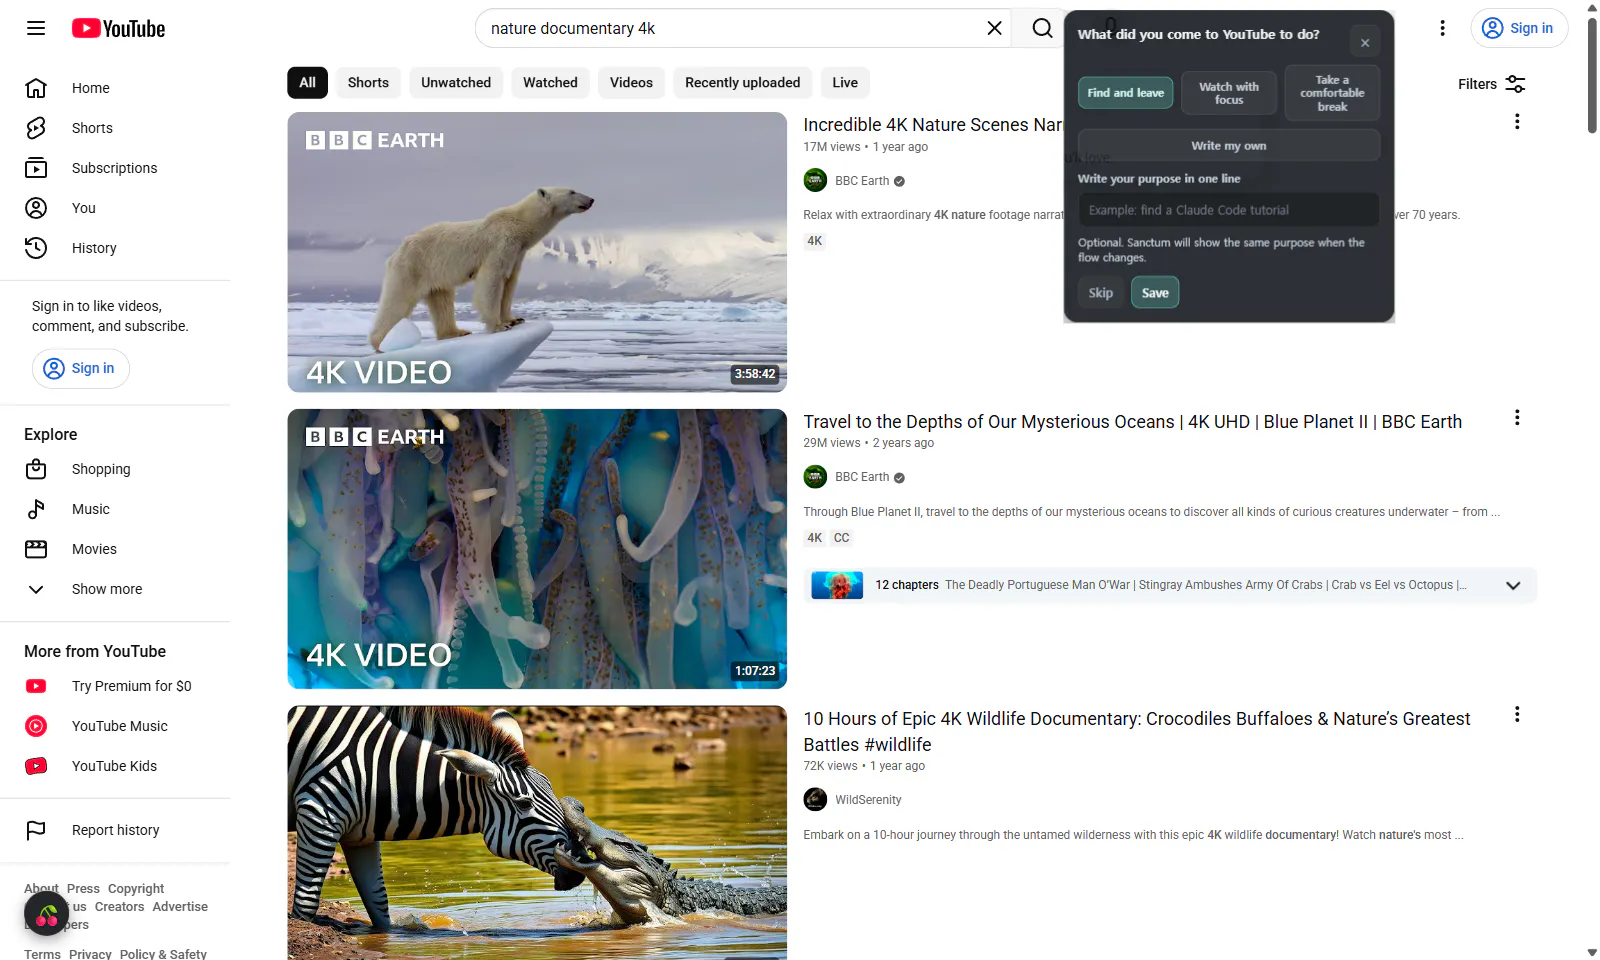Select the Live filter chip
Viewport: 1600px width, 960px height.
coord(845,83)
